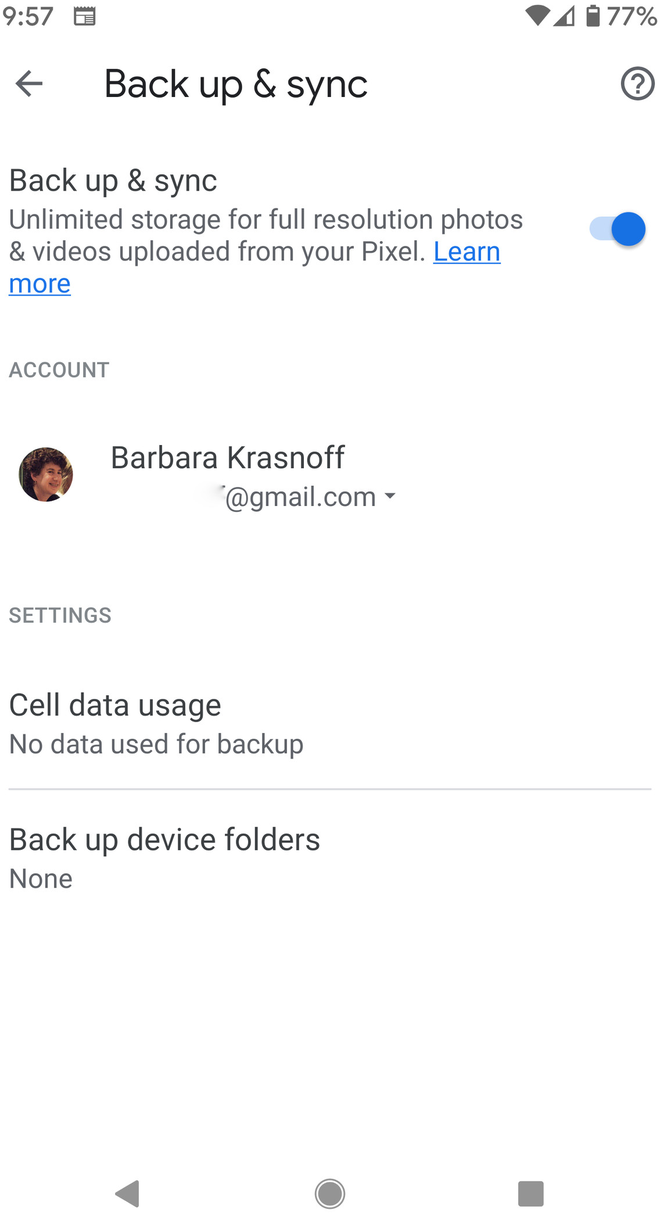The height and width of the screenshot is (1213, 660).
Task: Open the help icon in the top corner
Action: (637, 84)
